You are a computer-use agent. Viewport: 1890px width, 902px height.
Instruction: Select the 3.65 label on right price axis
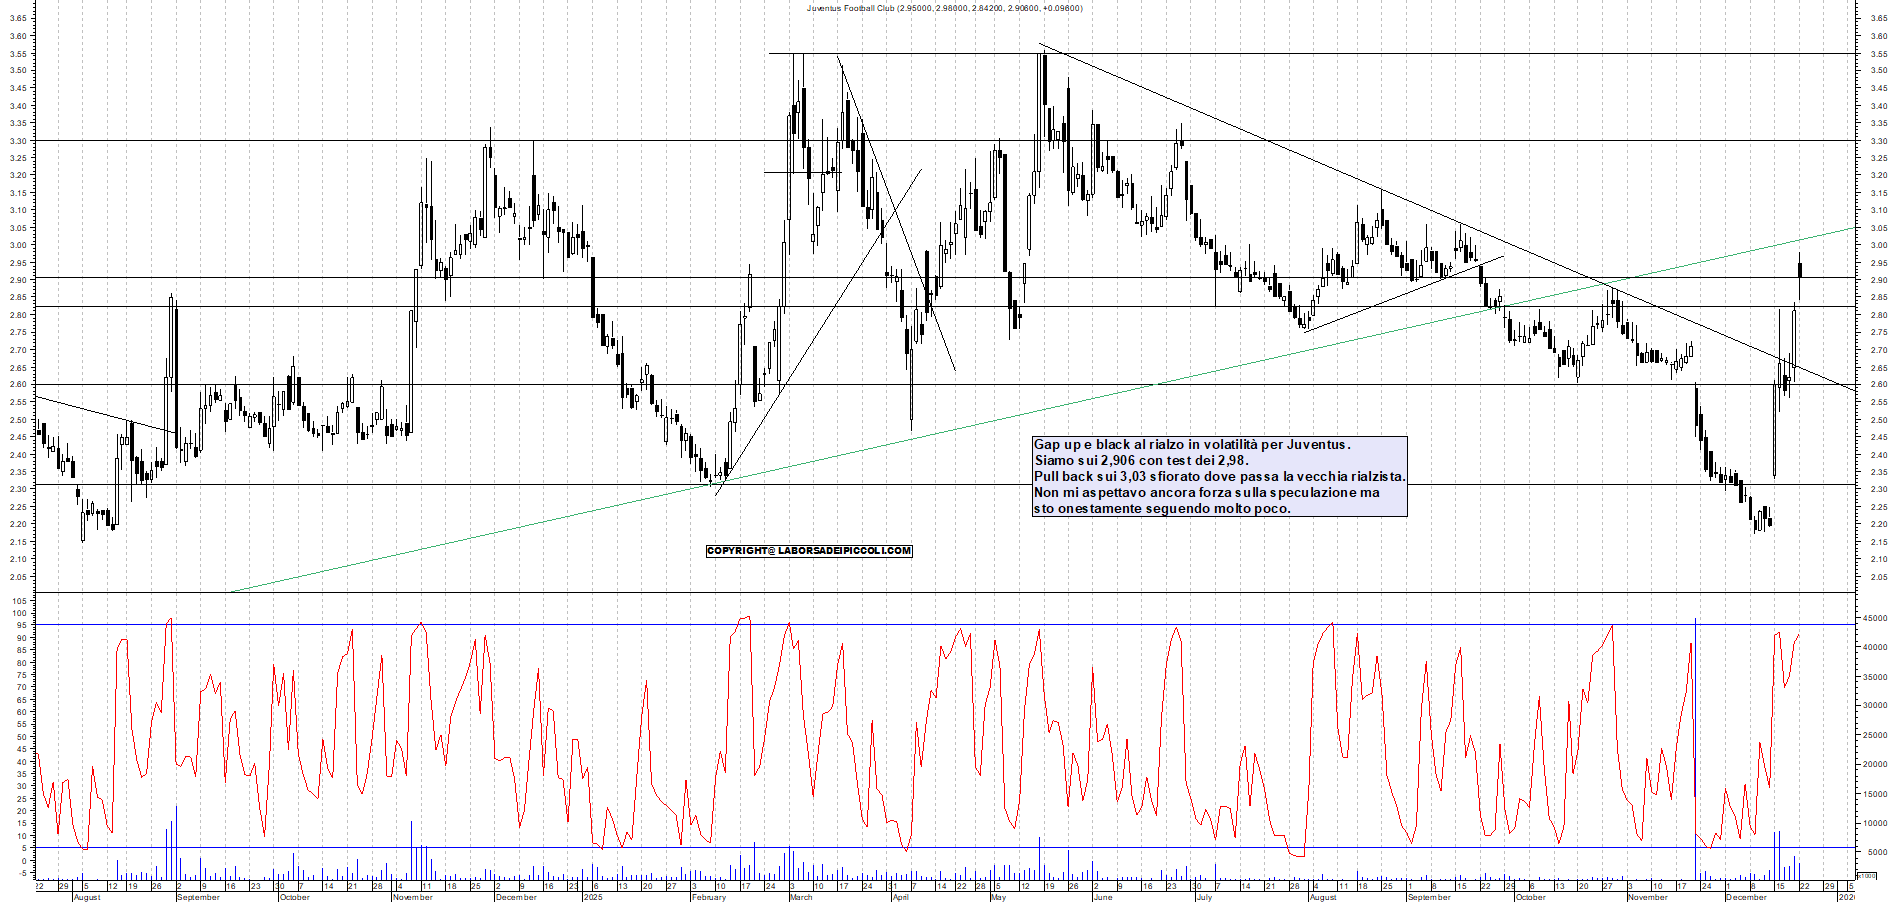1878,18
